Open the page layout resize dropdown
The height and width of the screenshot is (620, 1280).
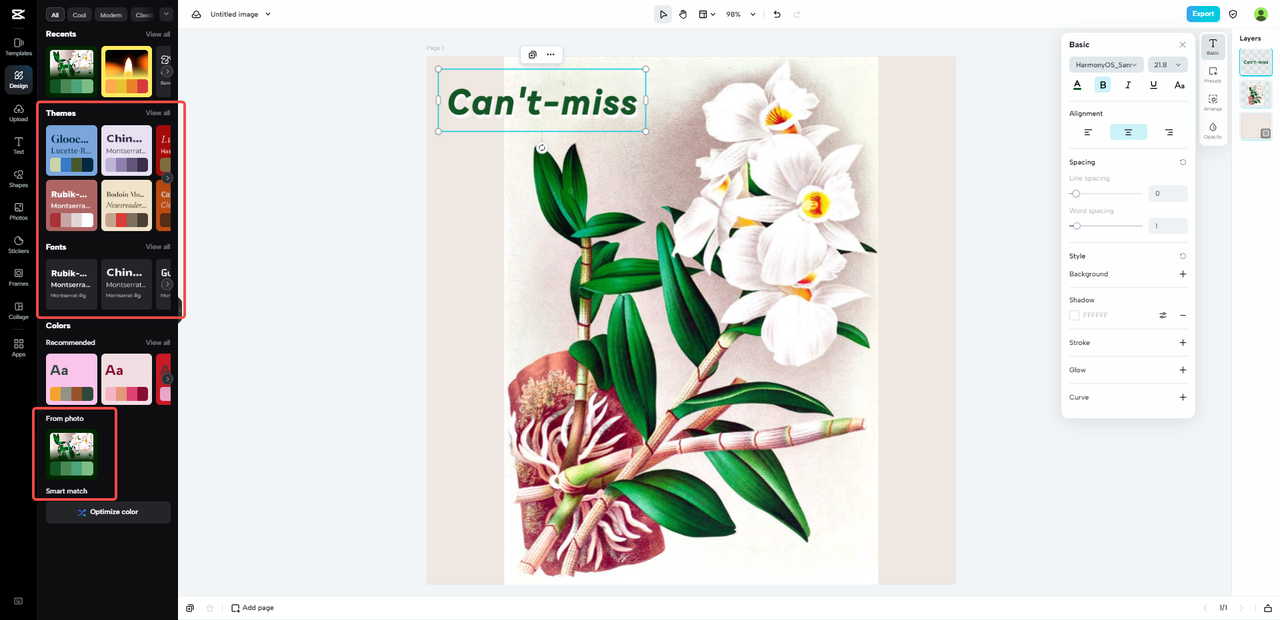(707, 14)
